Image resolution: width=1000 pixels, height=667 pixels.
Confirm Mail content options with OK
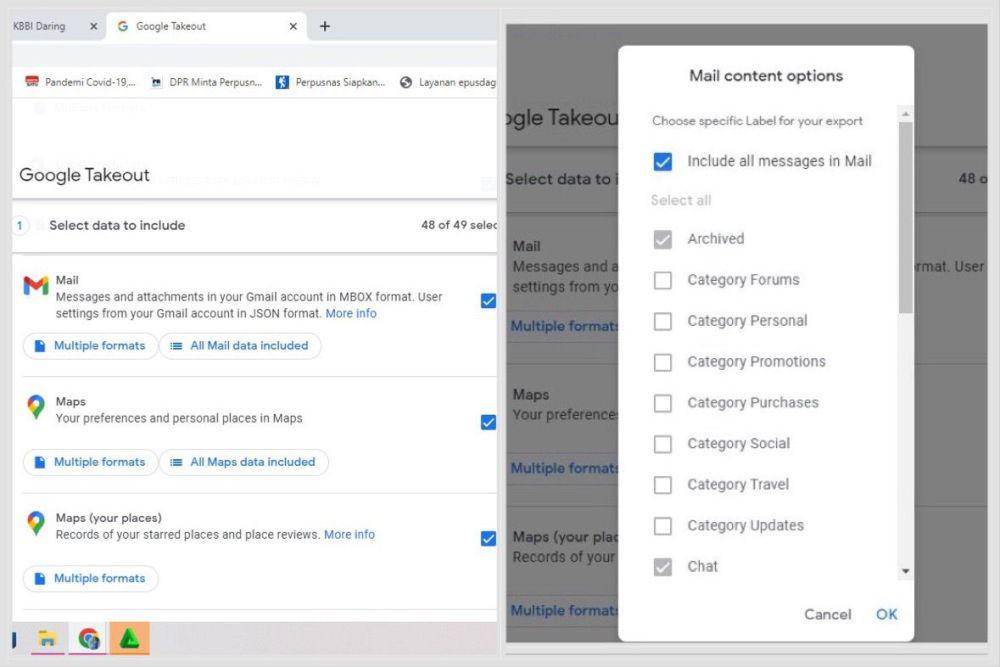886,614
